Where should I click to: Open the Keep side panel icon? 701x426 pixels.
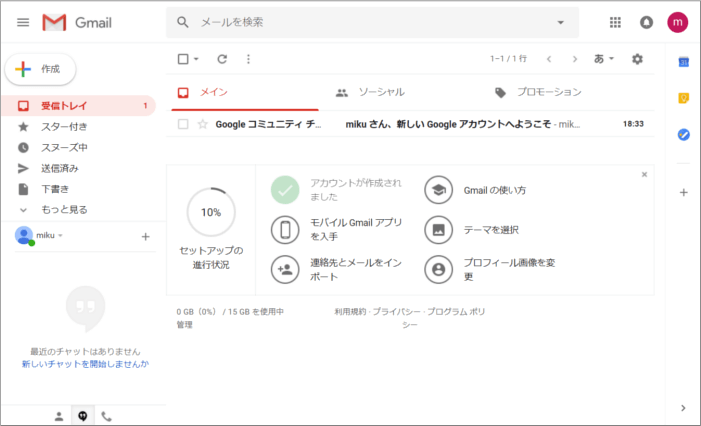(x=684, y=98)
